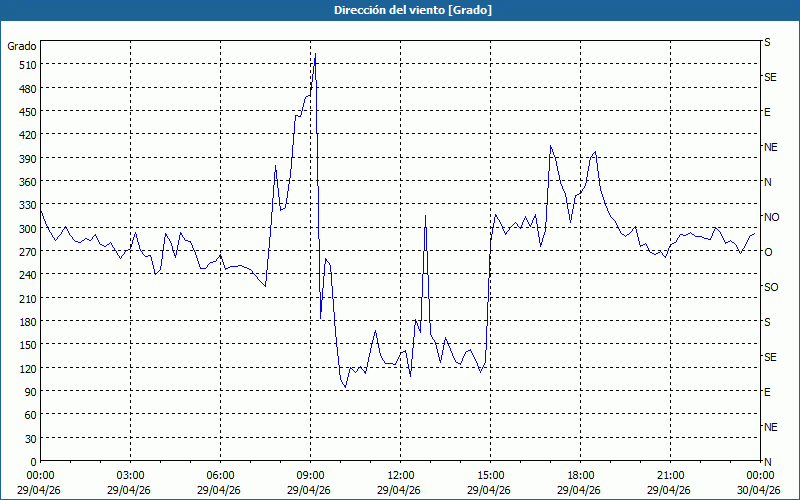Click the 09:00 time label

pos(310,475)
